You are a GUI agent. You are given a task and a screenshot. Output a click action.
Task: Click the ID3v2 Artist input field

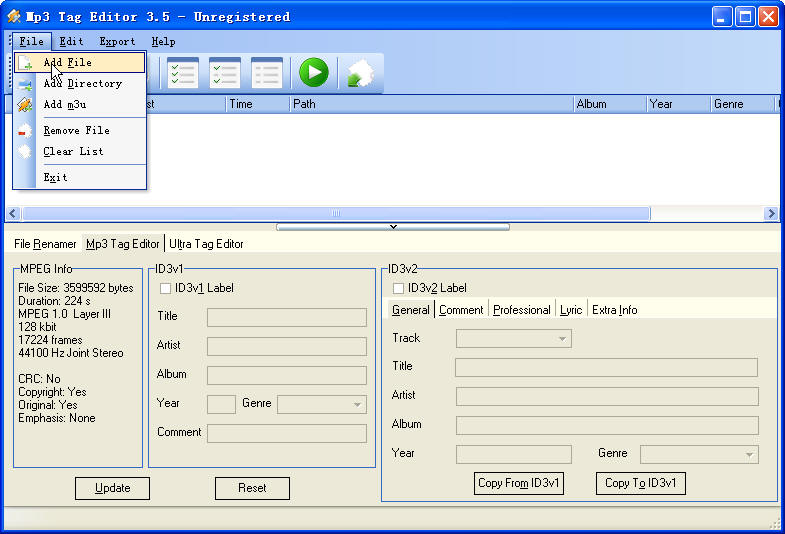[607, 396]
